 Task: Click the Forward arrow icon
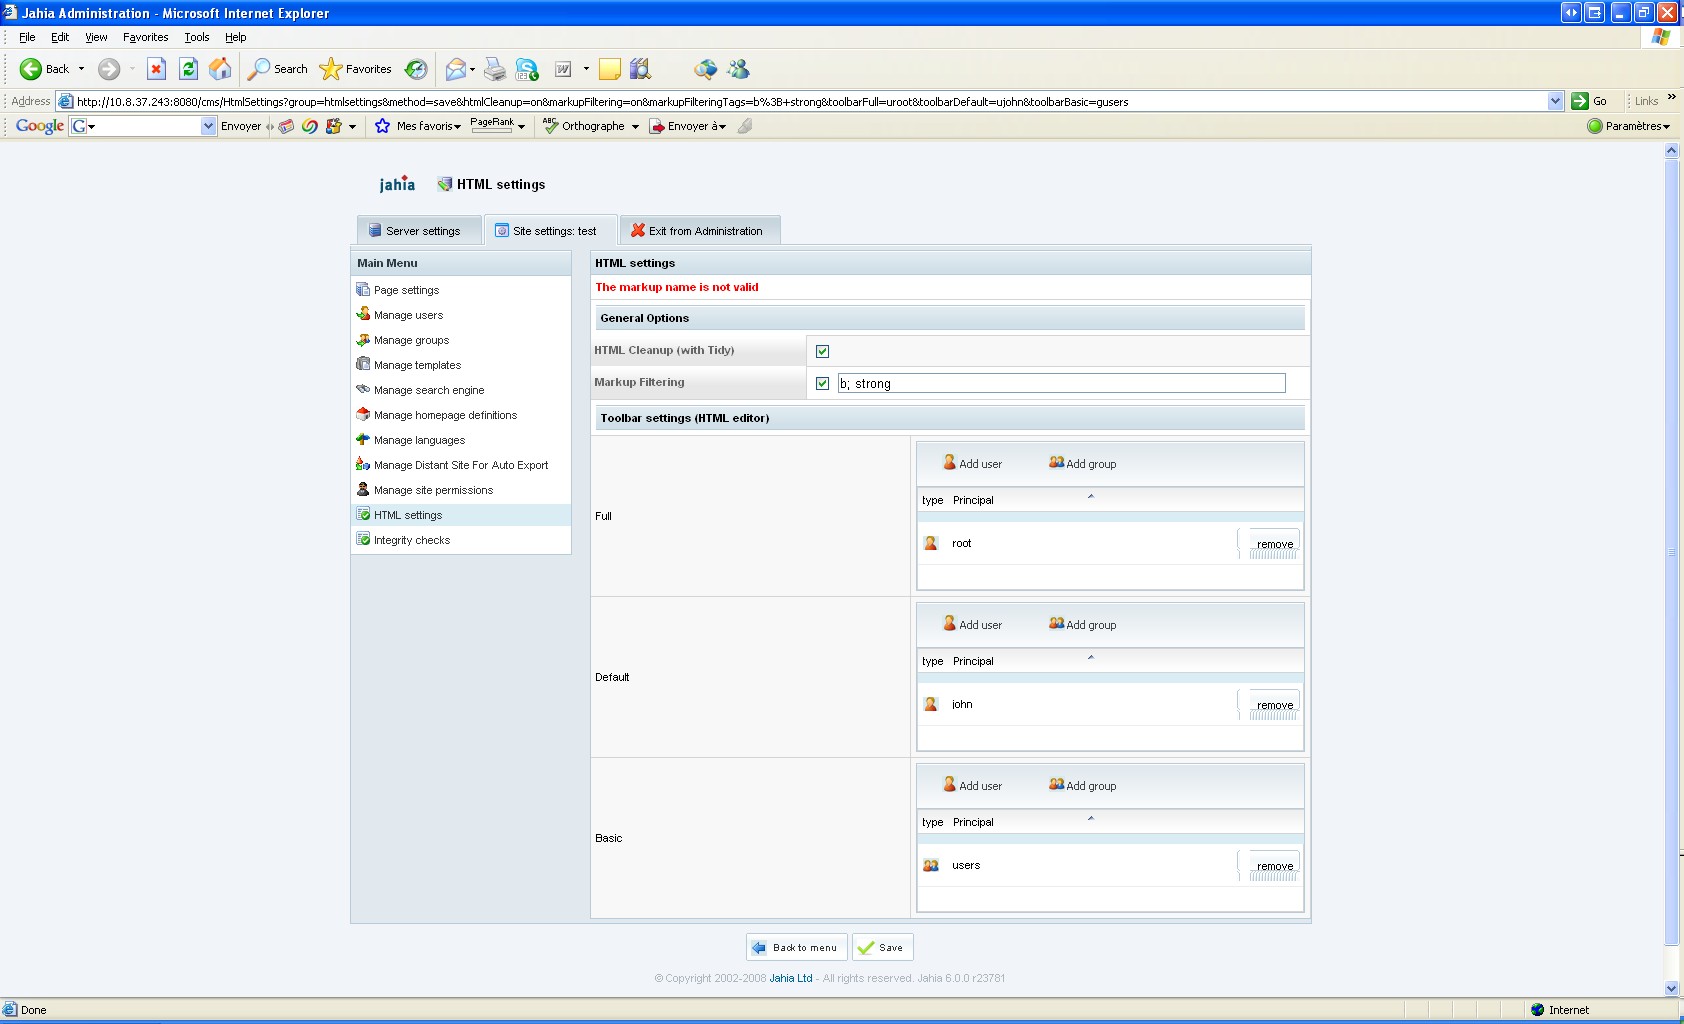coord(109,69)
